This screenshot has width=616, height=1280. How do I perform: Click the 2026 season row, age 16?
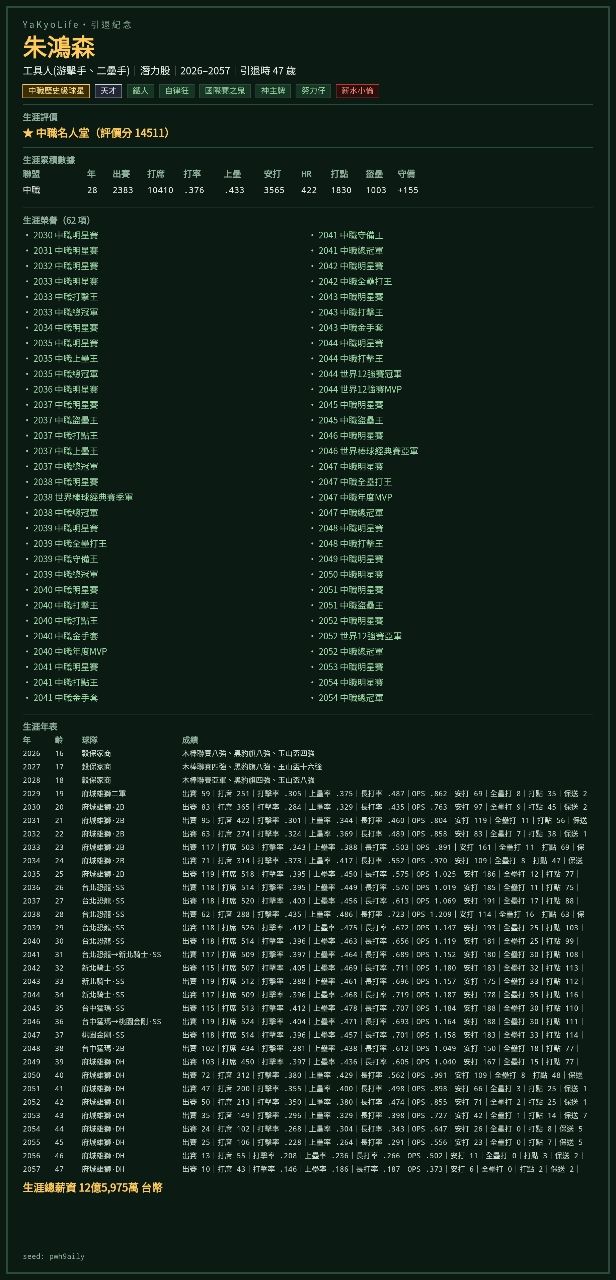point(307,753)
